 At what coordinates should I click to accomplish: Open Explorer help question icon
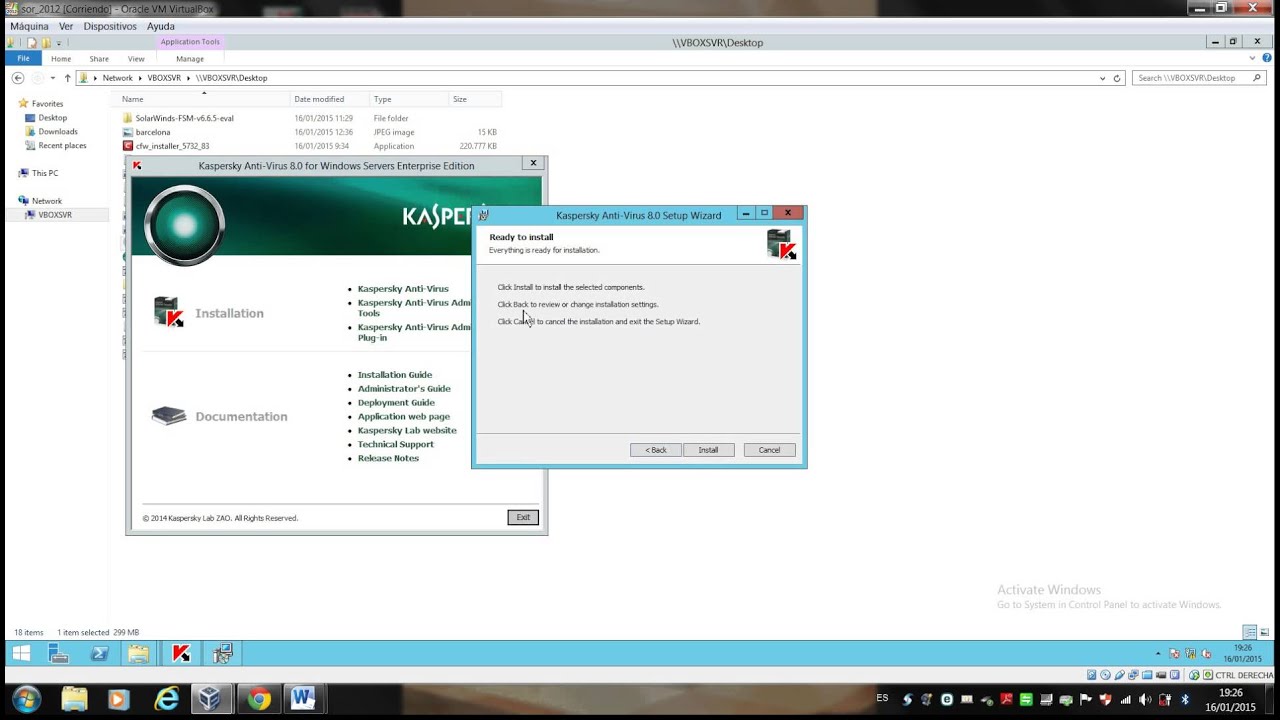[1265, 59]
